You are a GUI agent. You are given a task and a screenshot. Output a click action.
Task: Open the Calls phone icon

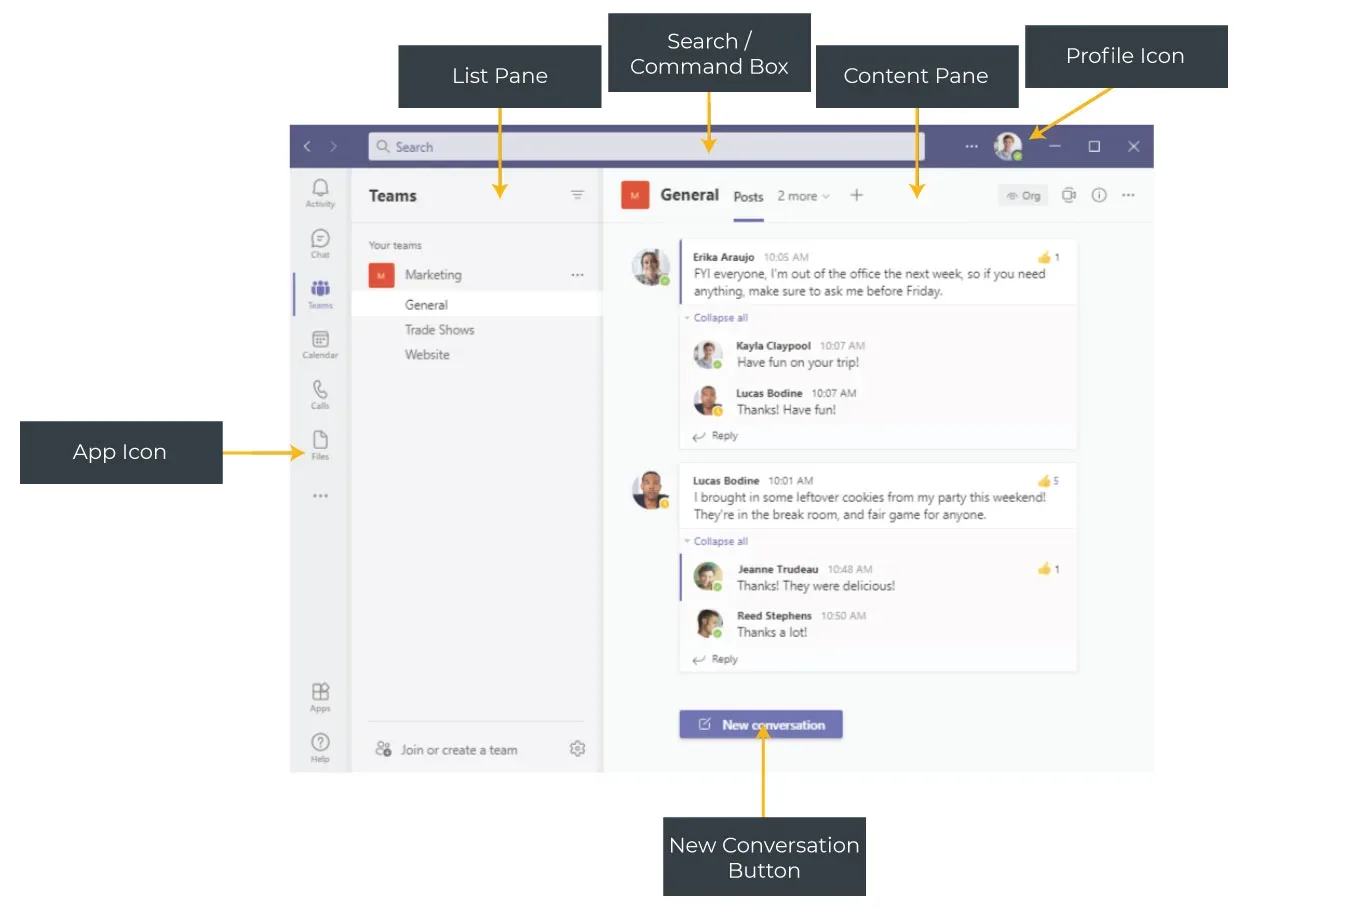pos(320,392)
